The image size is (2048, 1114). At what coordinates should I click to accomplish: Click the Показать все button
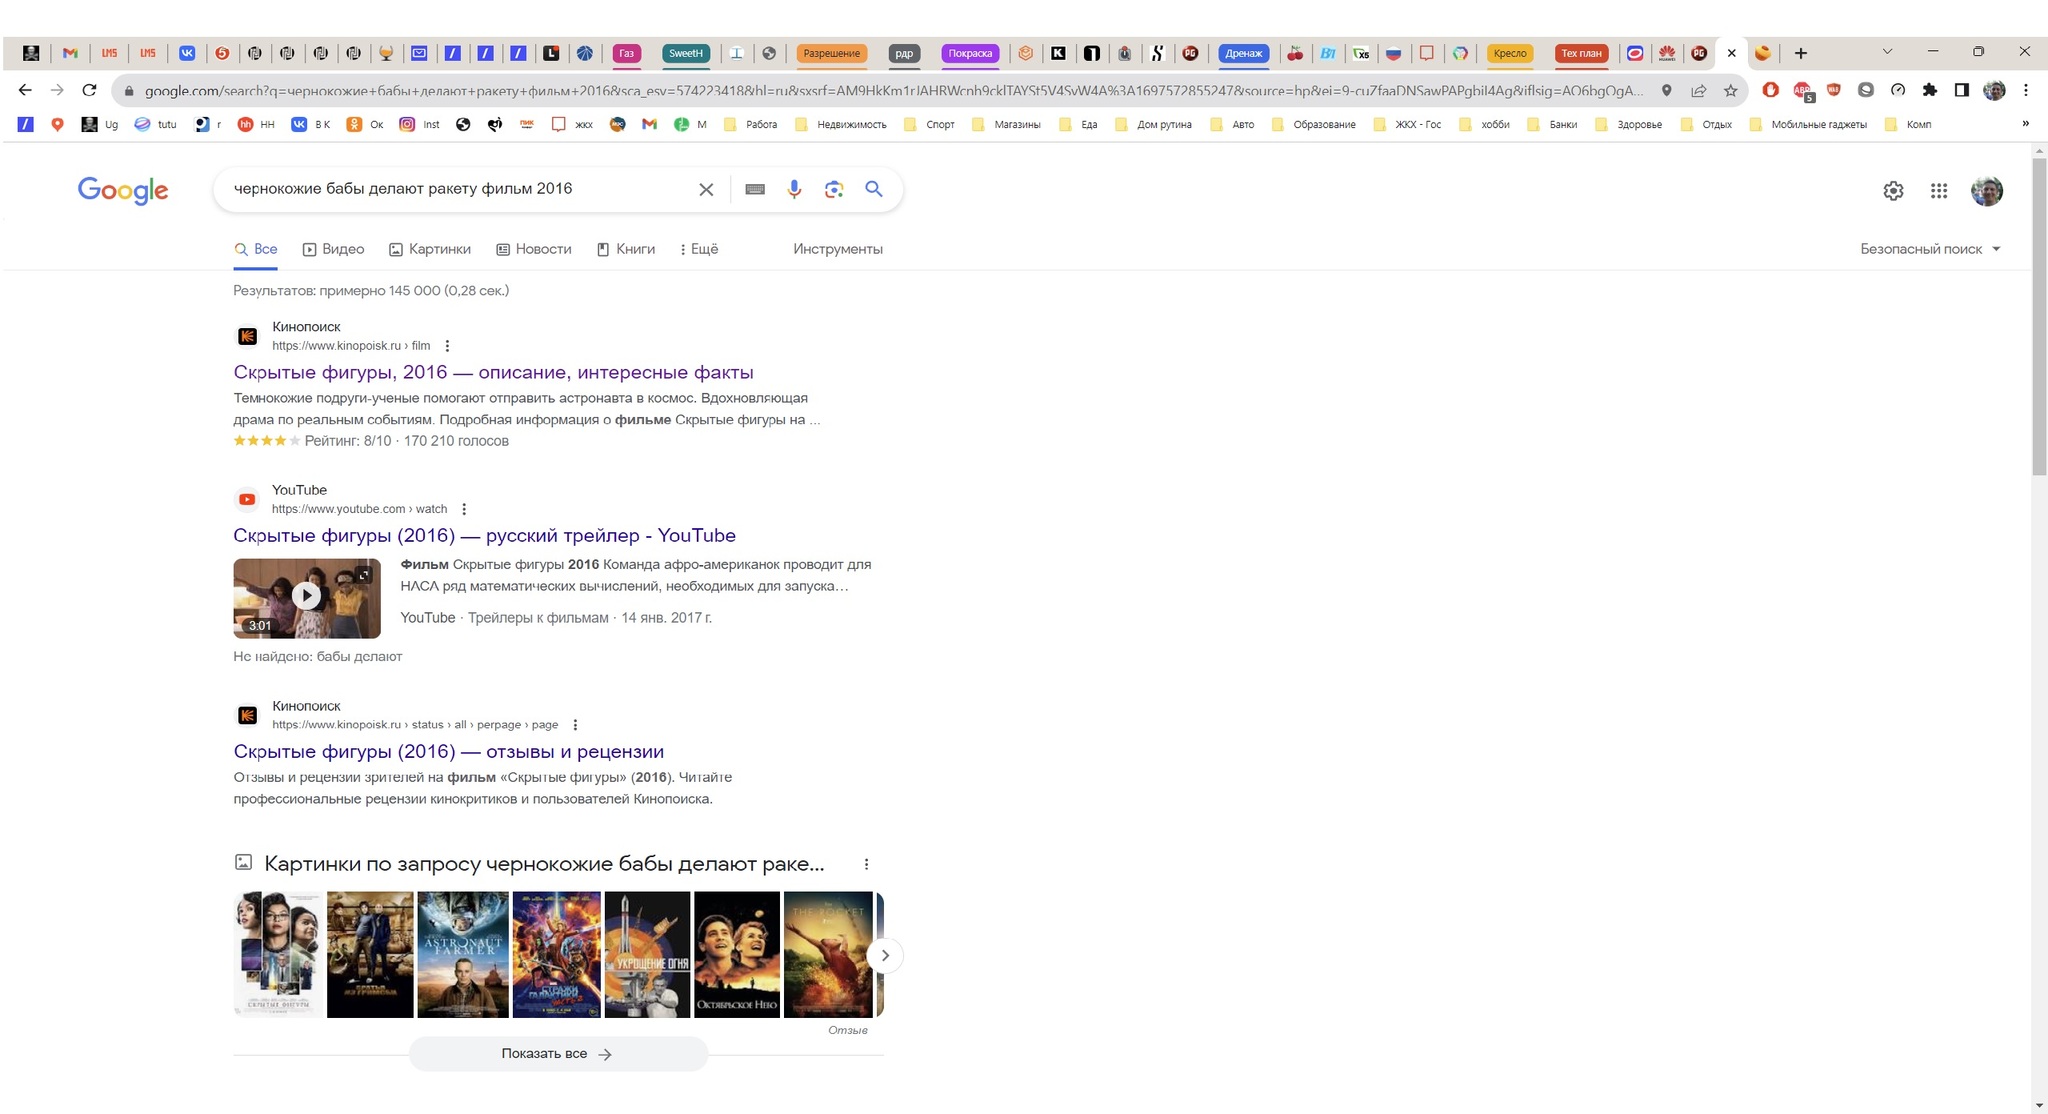[x=557, y=1054]
